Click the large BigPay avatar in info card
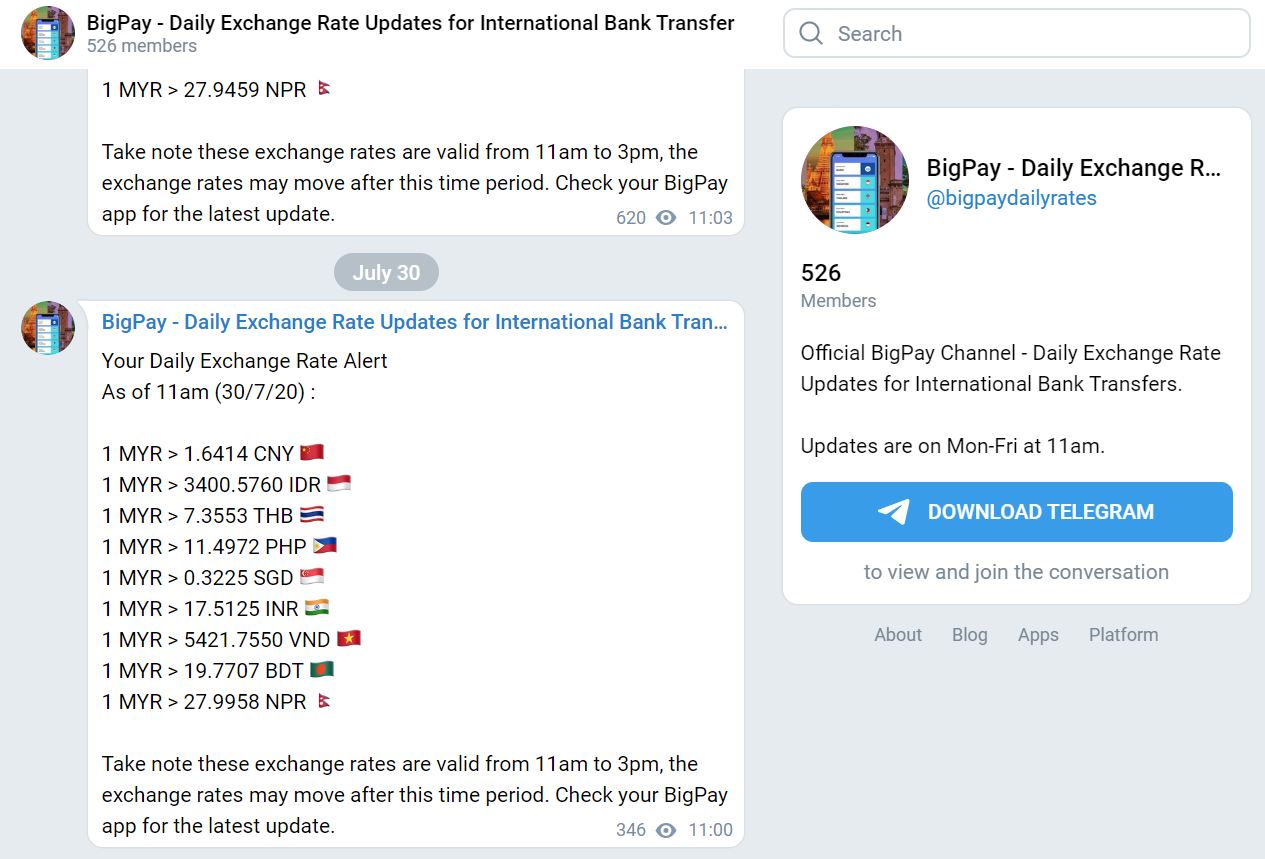 [x=855, y=180]
